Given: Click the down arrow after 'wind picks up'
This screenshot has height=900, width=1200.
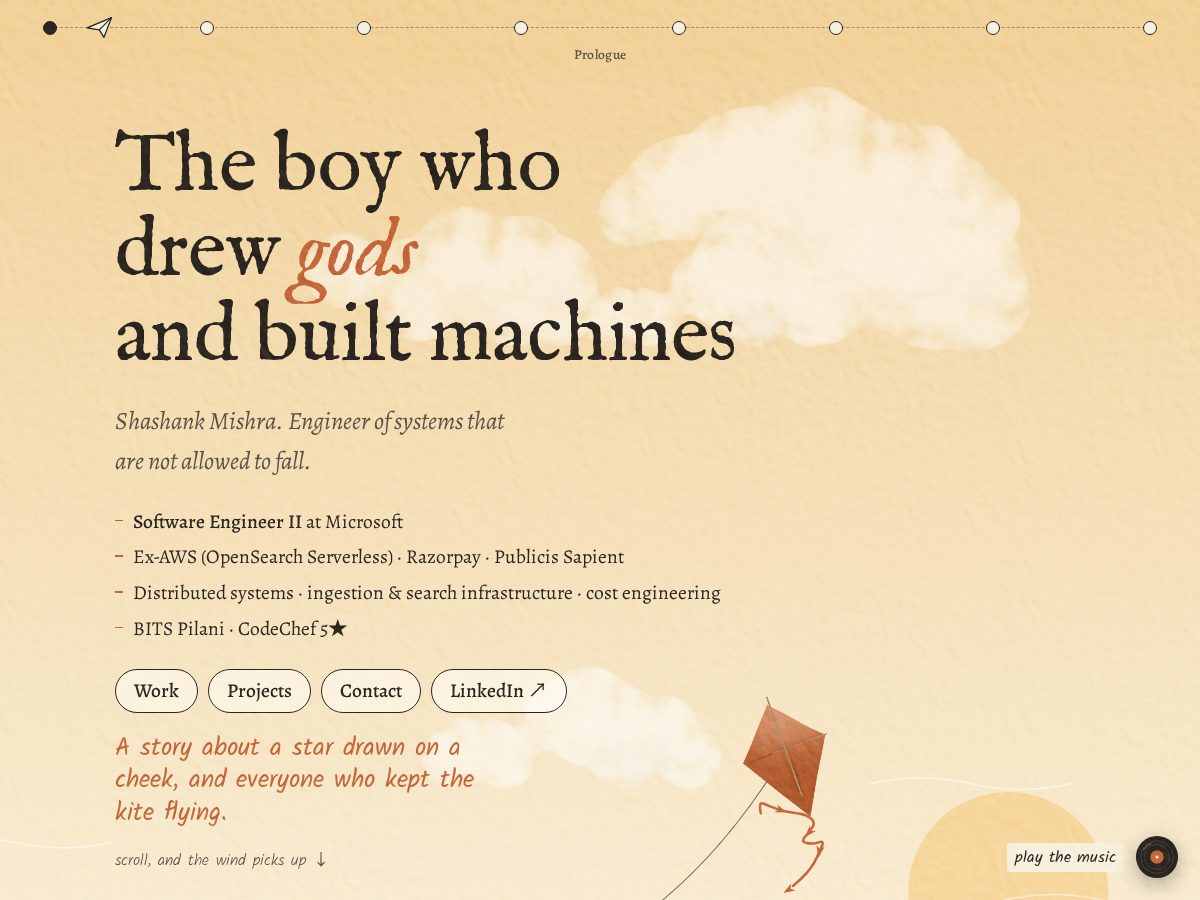Looking at the screenshot, I should (x=321, y=860).
